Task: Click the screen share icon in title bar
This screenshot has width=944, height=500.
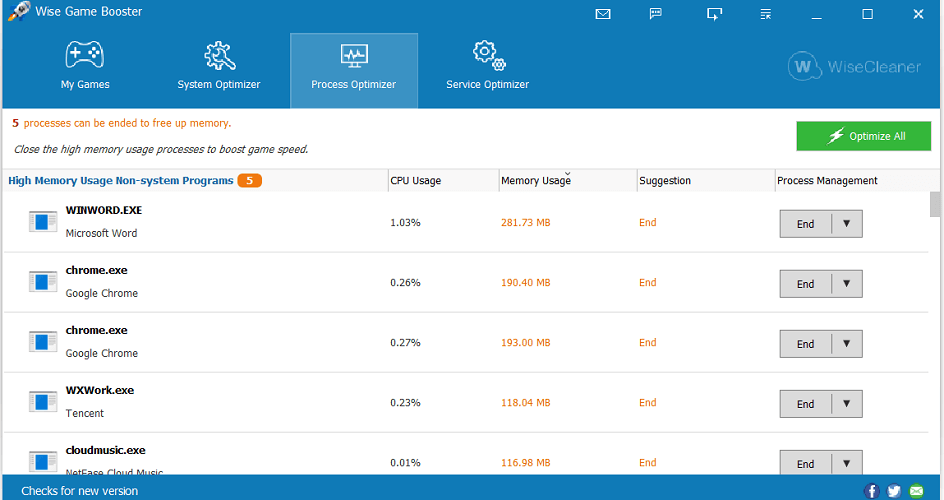Action: tap(714, 14)
